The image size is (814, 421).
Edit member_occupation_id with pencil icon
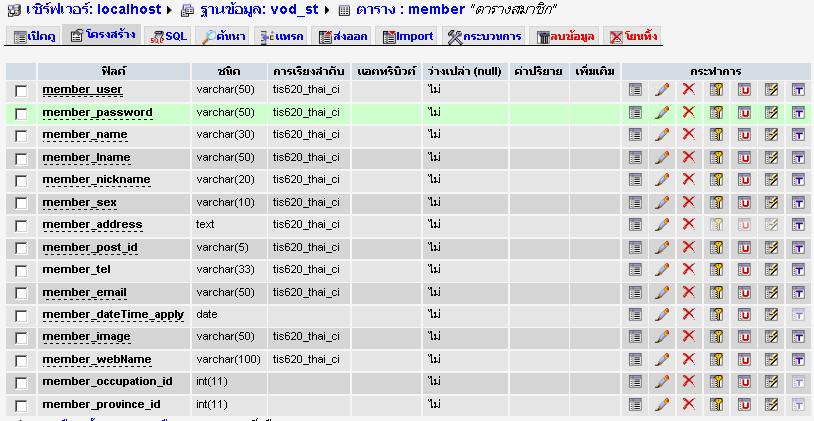662,382
